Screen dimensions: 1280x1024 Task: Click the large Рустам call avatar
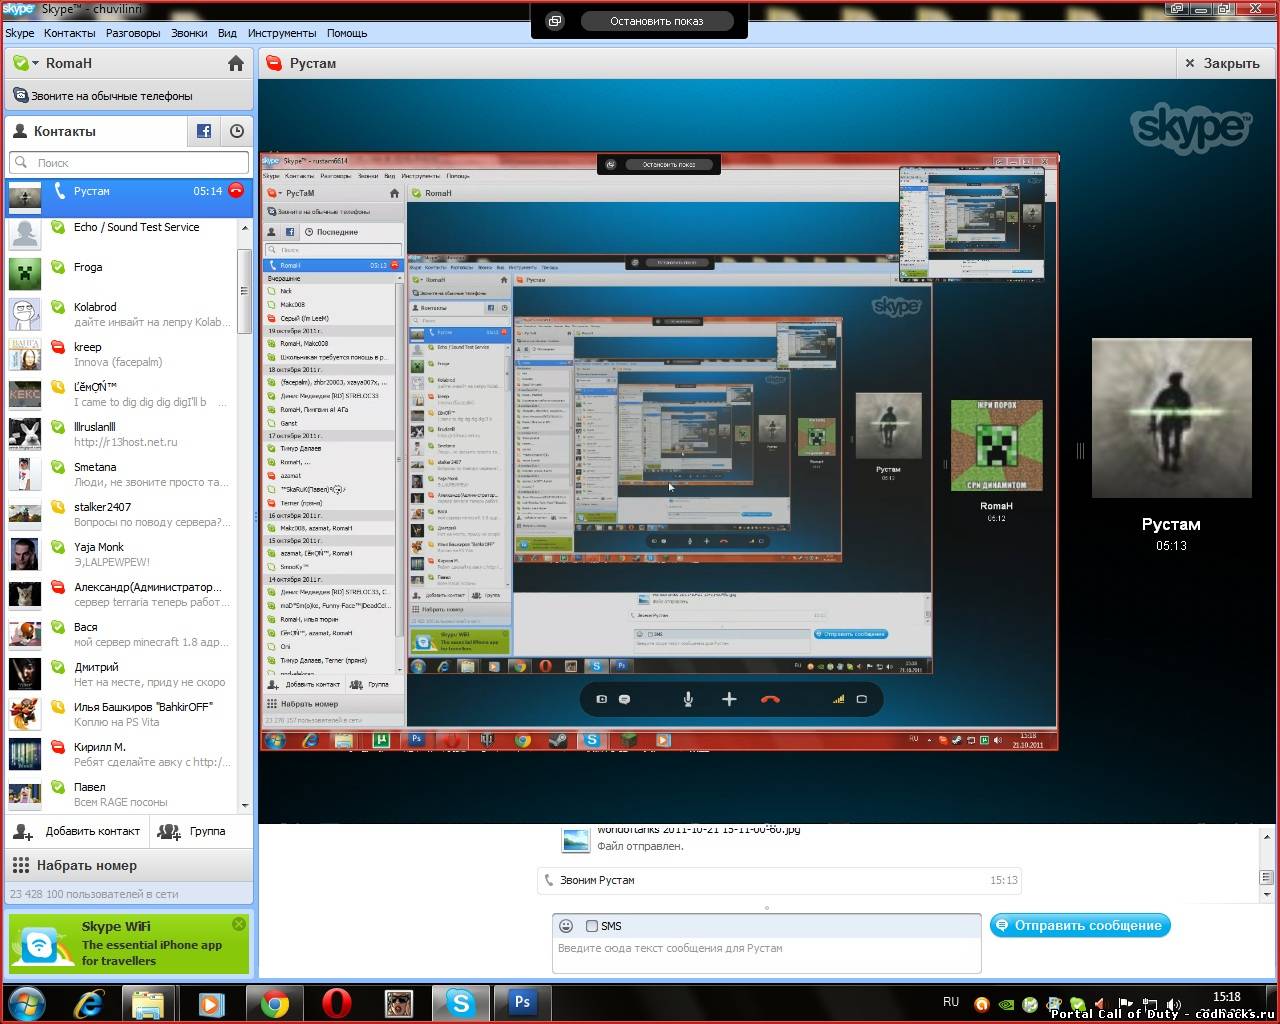click(x=1171, y=418)
